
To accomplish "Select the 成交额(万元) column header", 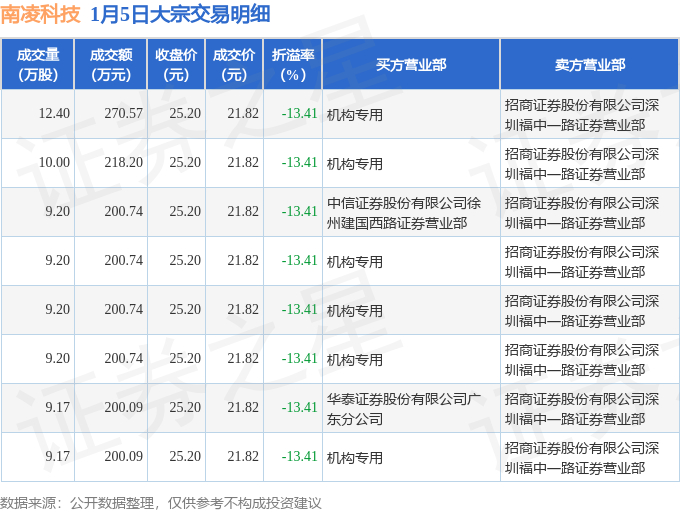I will [110, 65].
